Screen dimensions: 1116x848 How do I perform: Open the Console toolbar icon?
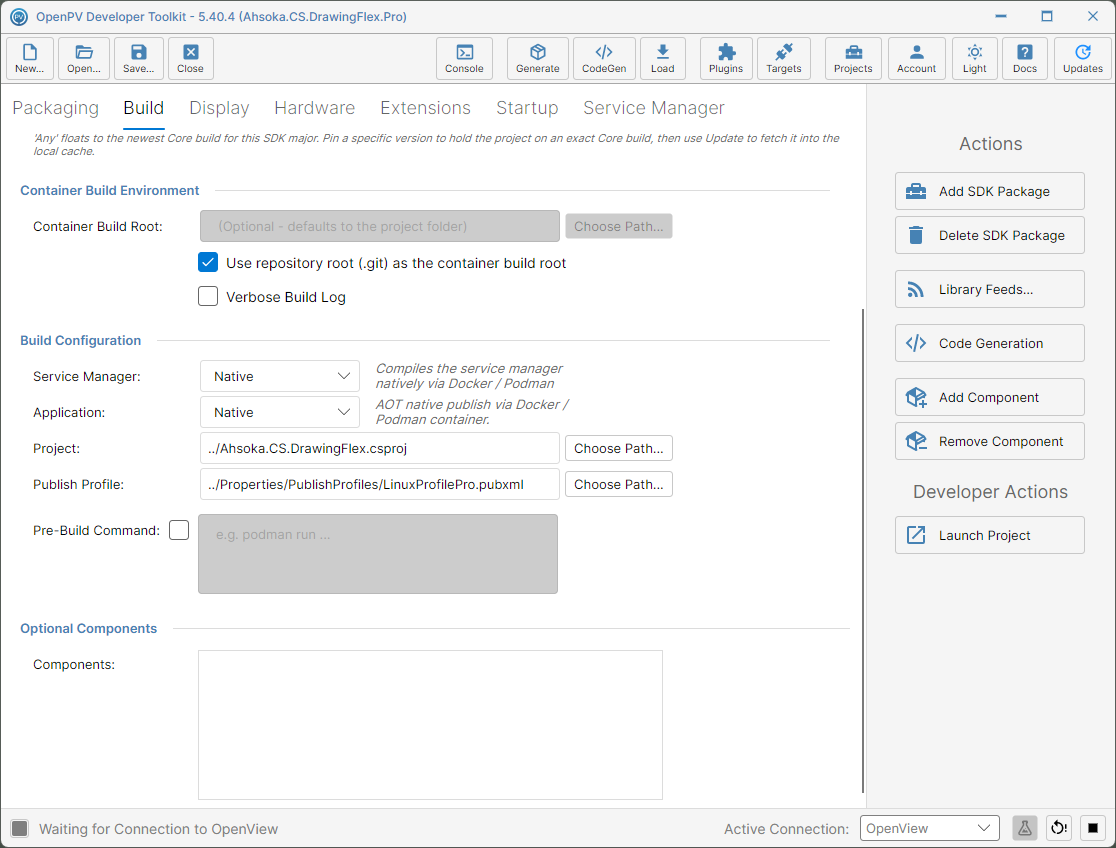(x=464, y=58)
